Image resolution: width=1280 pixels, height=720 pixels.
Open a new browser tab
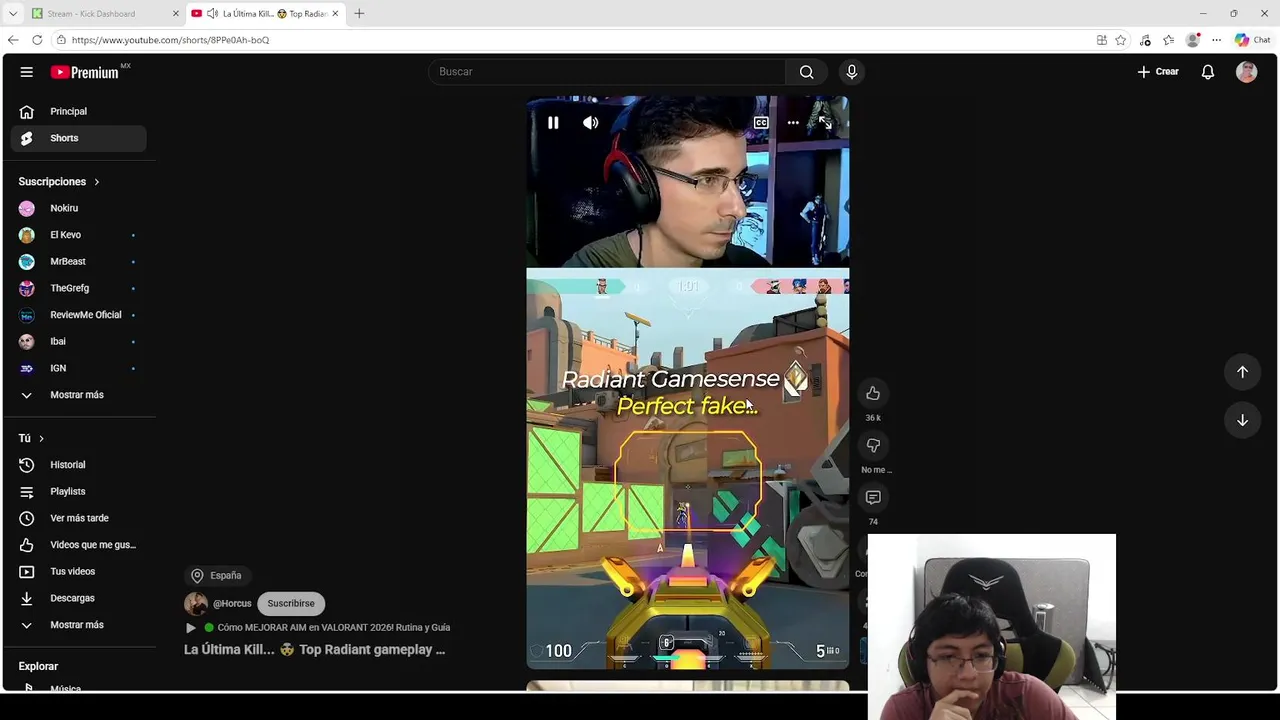point(359,13)
